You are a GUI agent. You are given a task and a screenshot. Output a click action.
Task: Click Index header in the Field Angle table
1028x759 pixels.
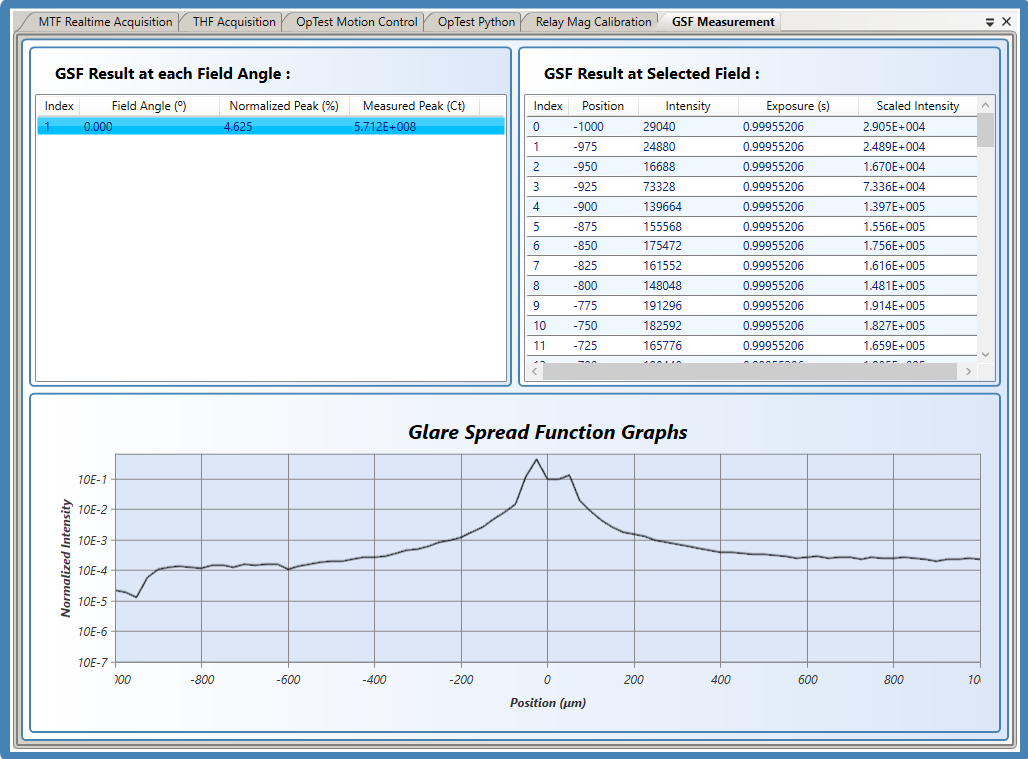point(59,106)
